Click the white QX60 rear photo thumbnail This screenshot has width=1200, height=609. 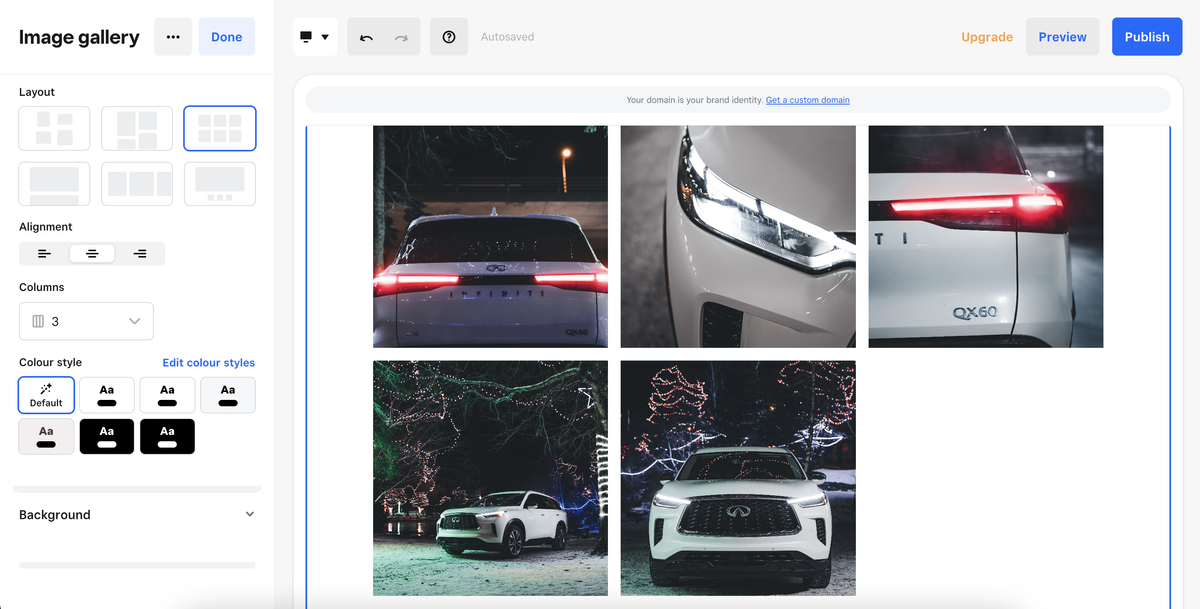[x=985, y=236]
